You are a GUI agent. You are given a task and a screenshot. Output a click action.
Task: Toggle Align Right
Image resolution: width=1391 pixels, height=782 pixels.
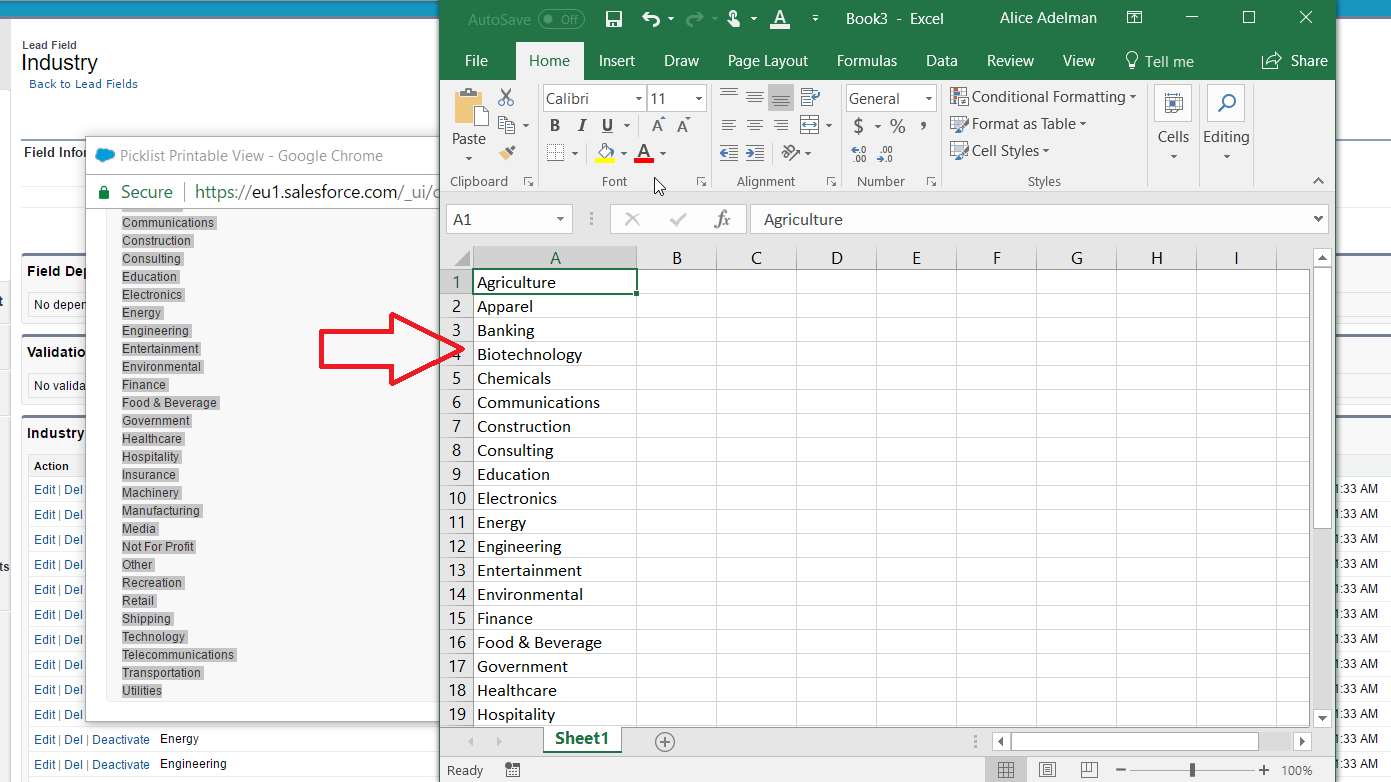[781, 125]
